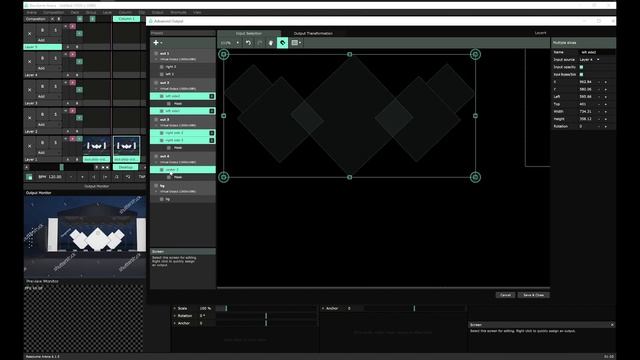Clear Layer 4 with its X button
The image size is (640, 360).
29,62
